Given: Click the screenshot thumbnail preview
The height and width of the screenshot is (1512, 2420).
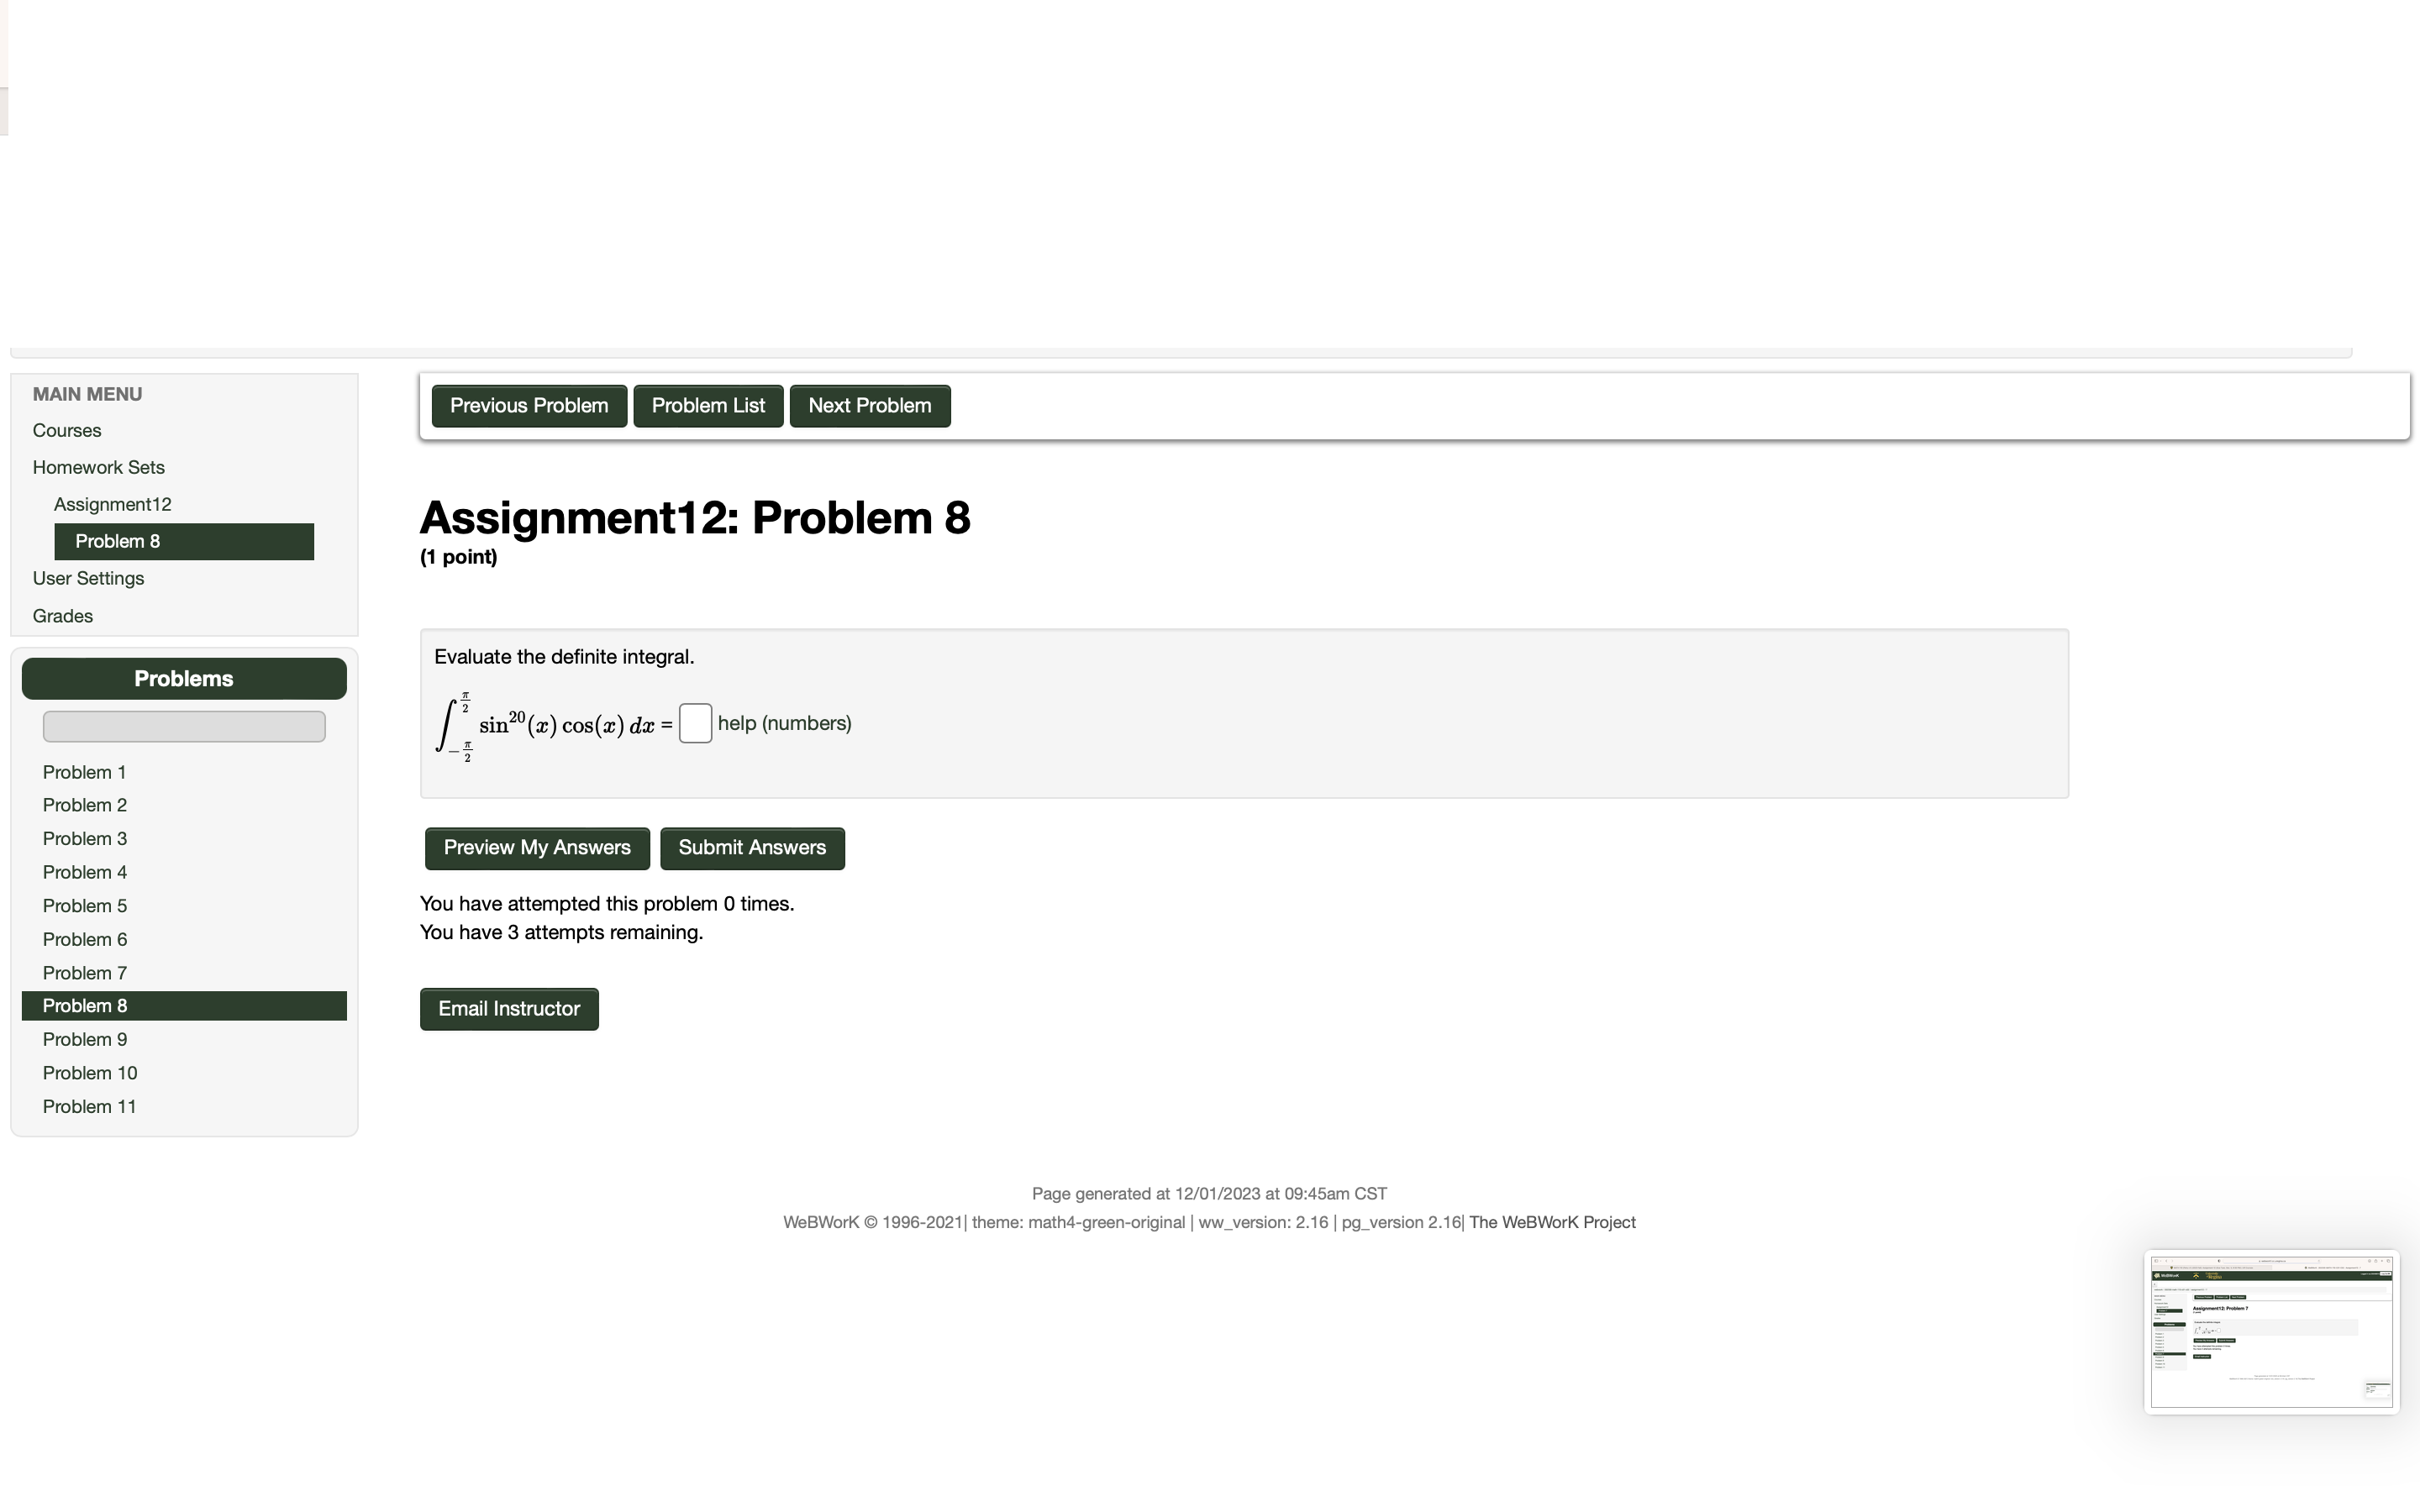Looking at the screenshot, I should tap(2271, 1331).
